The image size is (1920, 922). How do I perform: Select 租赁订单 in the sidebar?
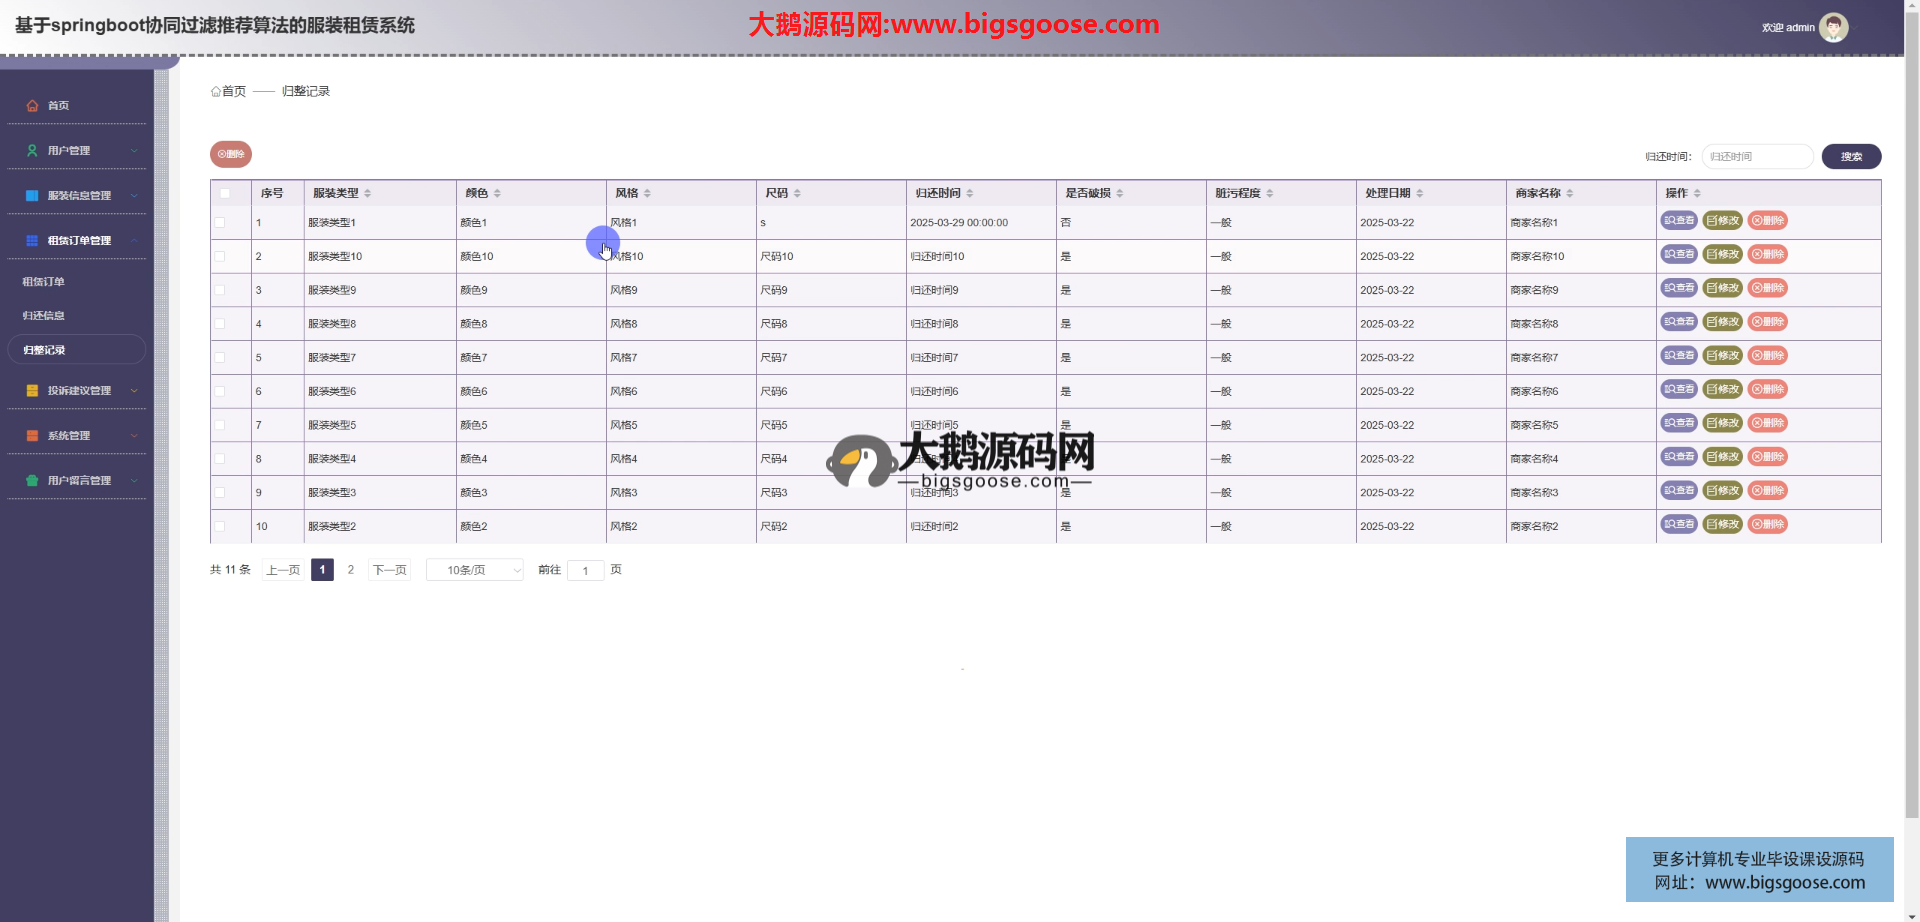44,282
